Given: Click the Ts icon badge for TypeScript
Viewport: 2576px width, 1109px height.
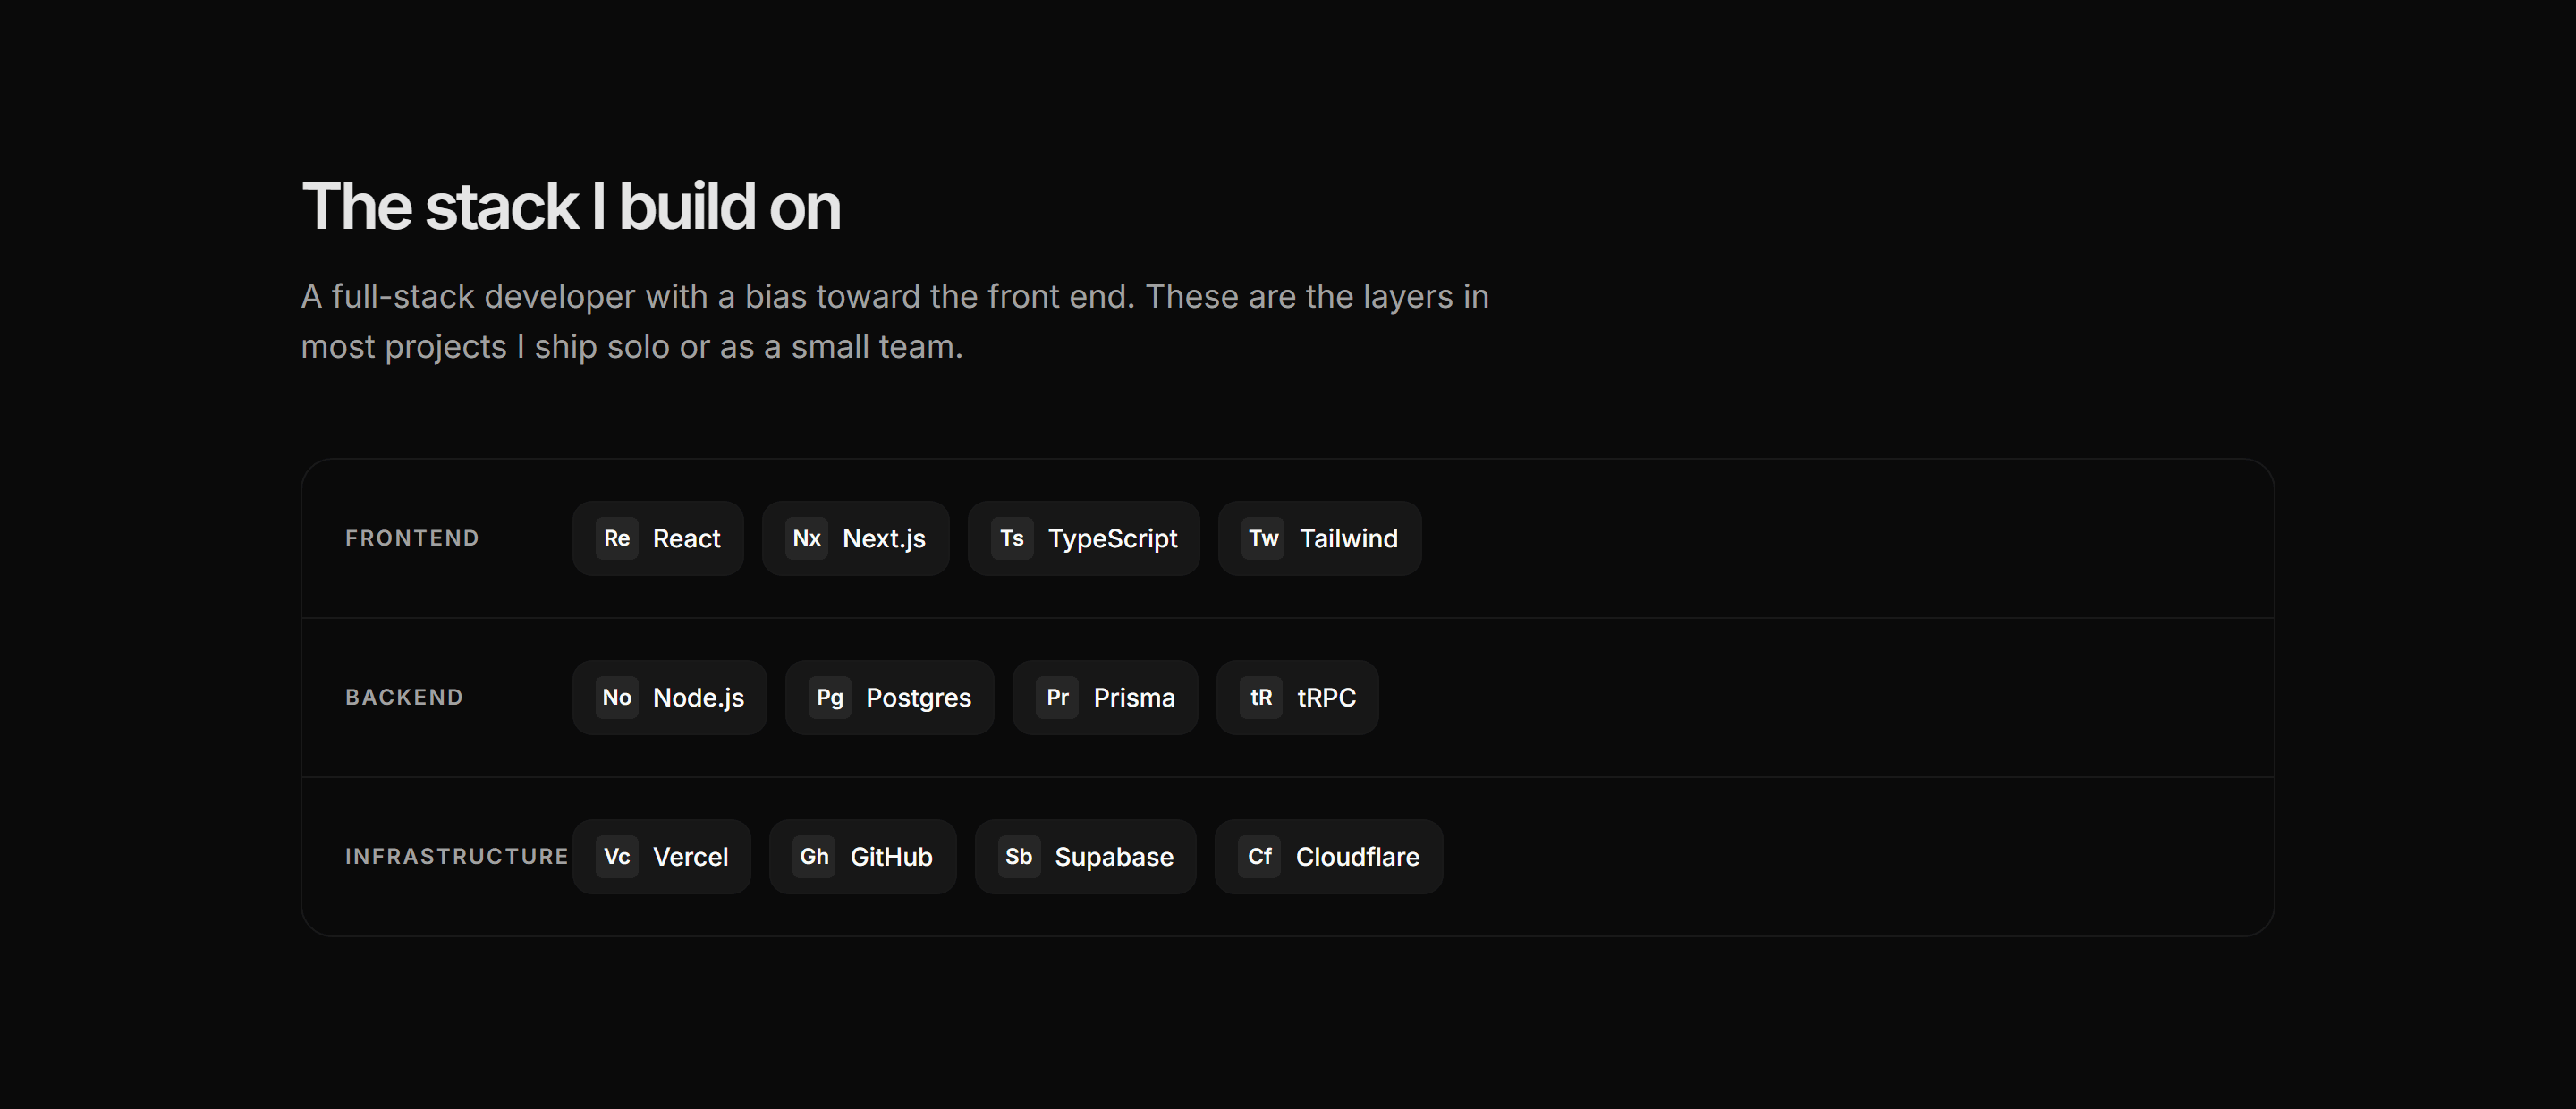Looking at the screenshot, I should (1012, 538).
